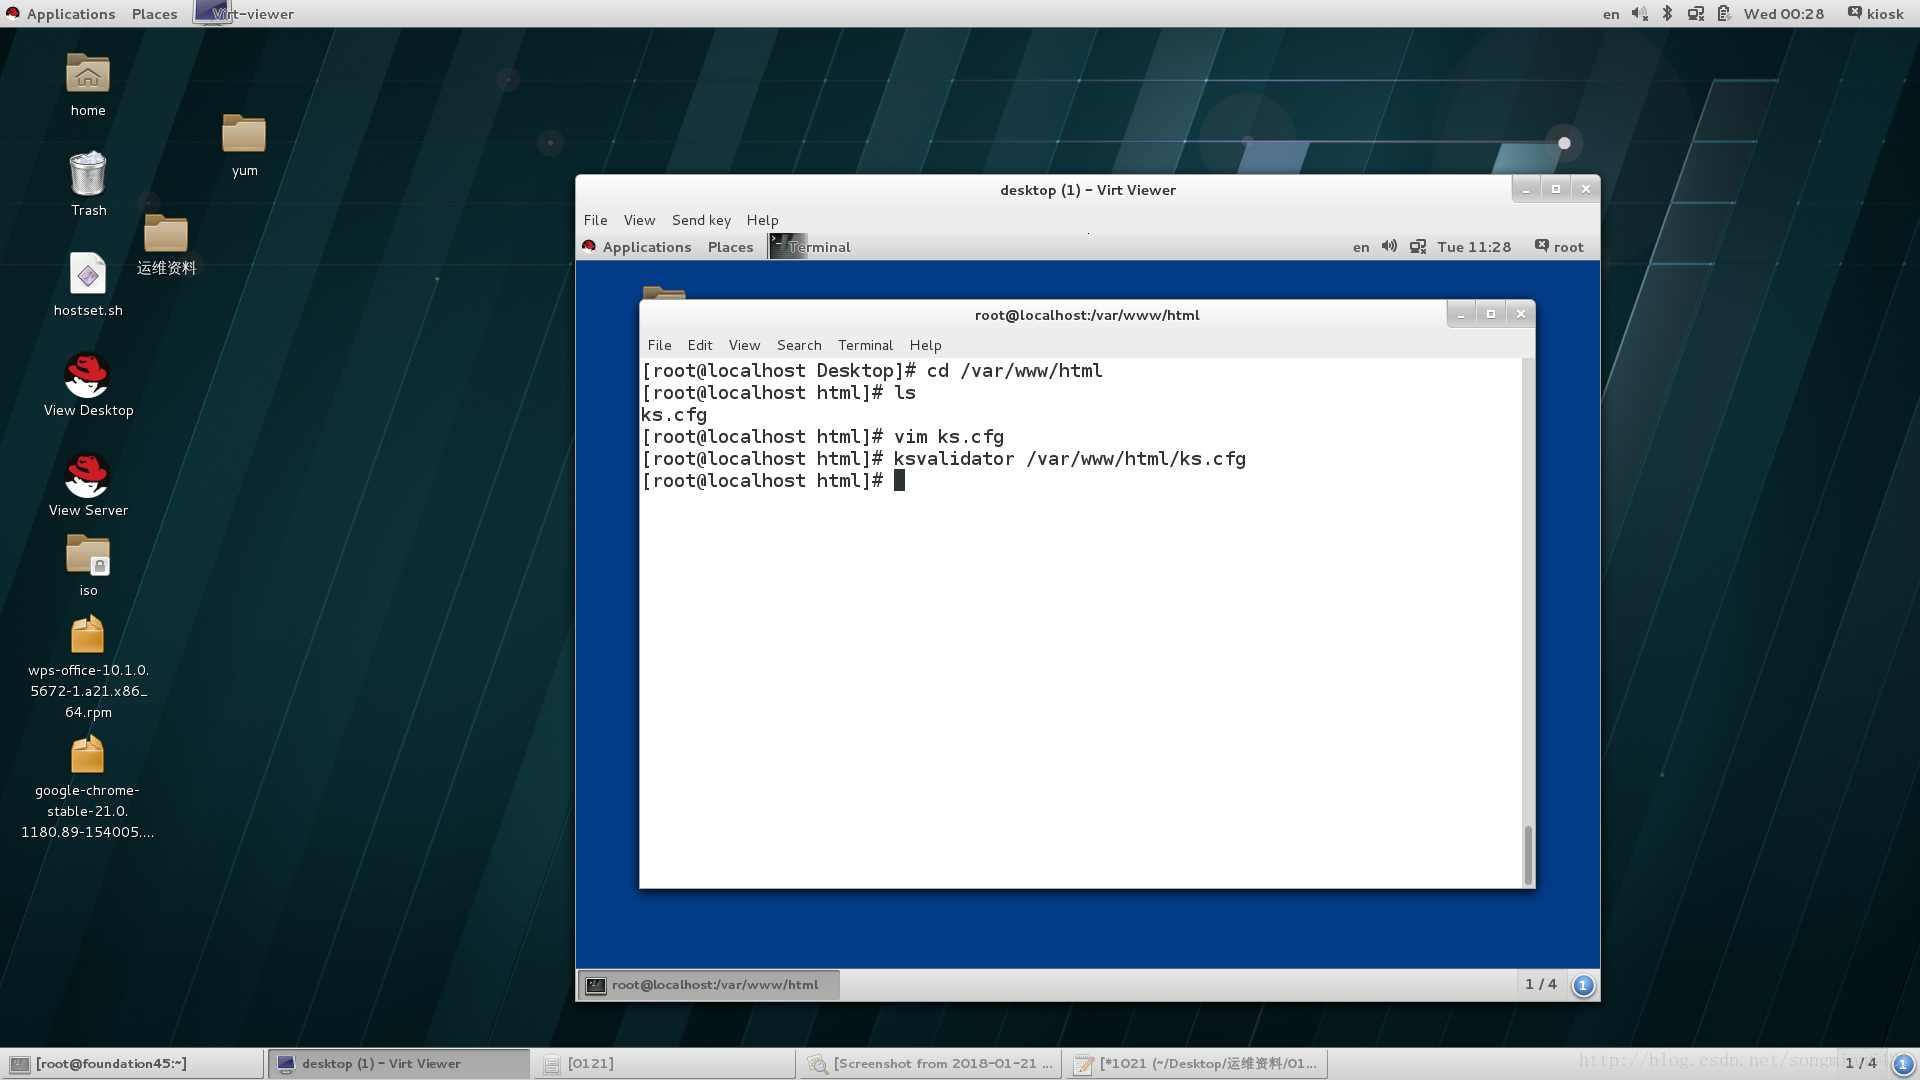Screen dimensions: 1920x1080
Task: Click the terminal command prompt cursor
Action: tap(900, 481)
